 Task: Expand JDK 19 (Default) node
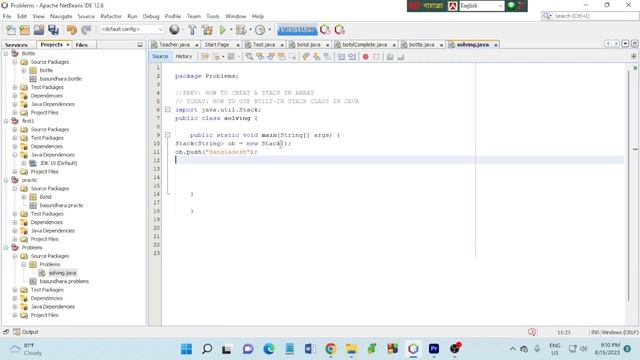[24, 163]
